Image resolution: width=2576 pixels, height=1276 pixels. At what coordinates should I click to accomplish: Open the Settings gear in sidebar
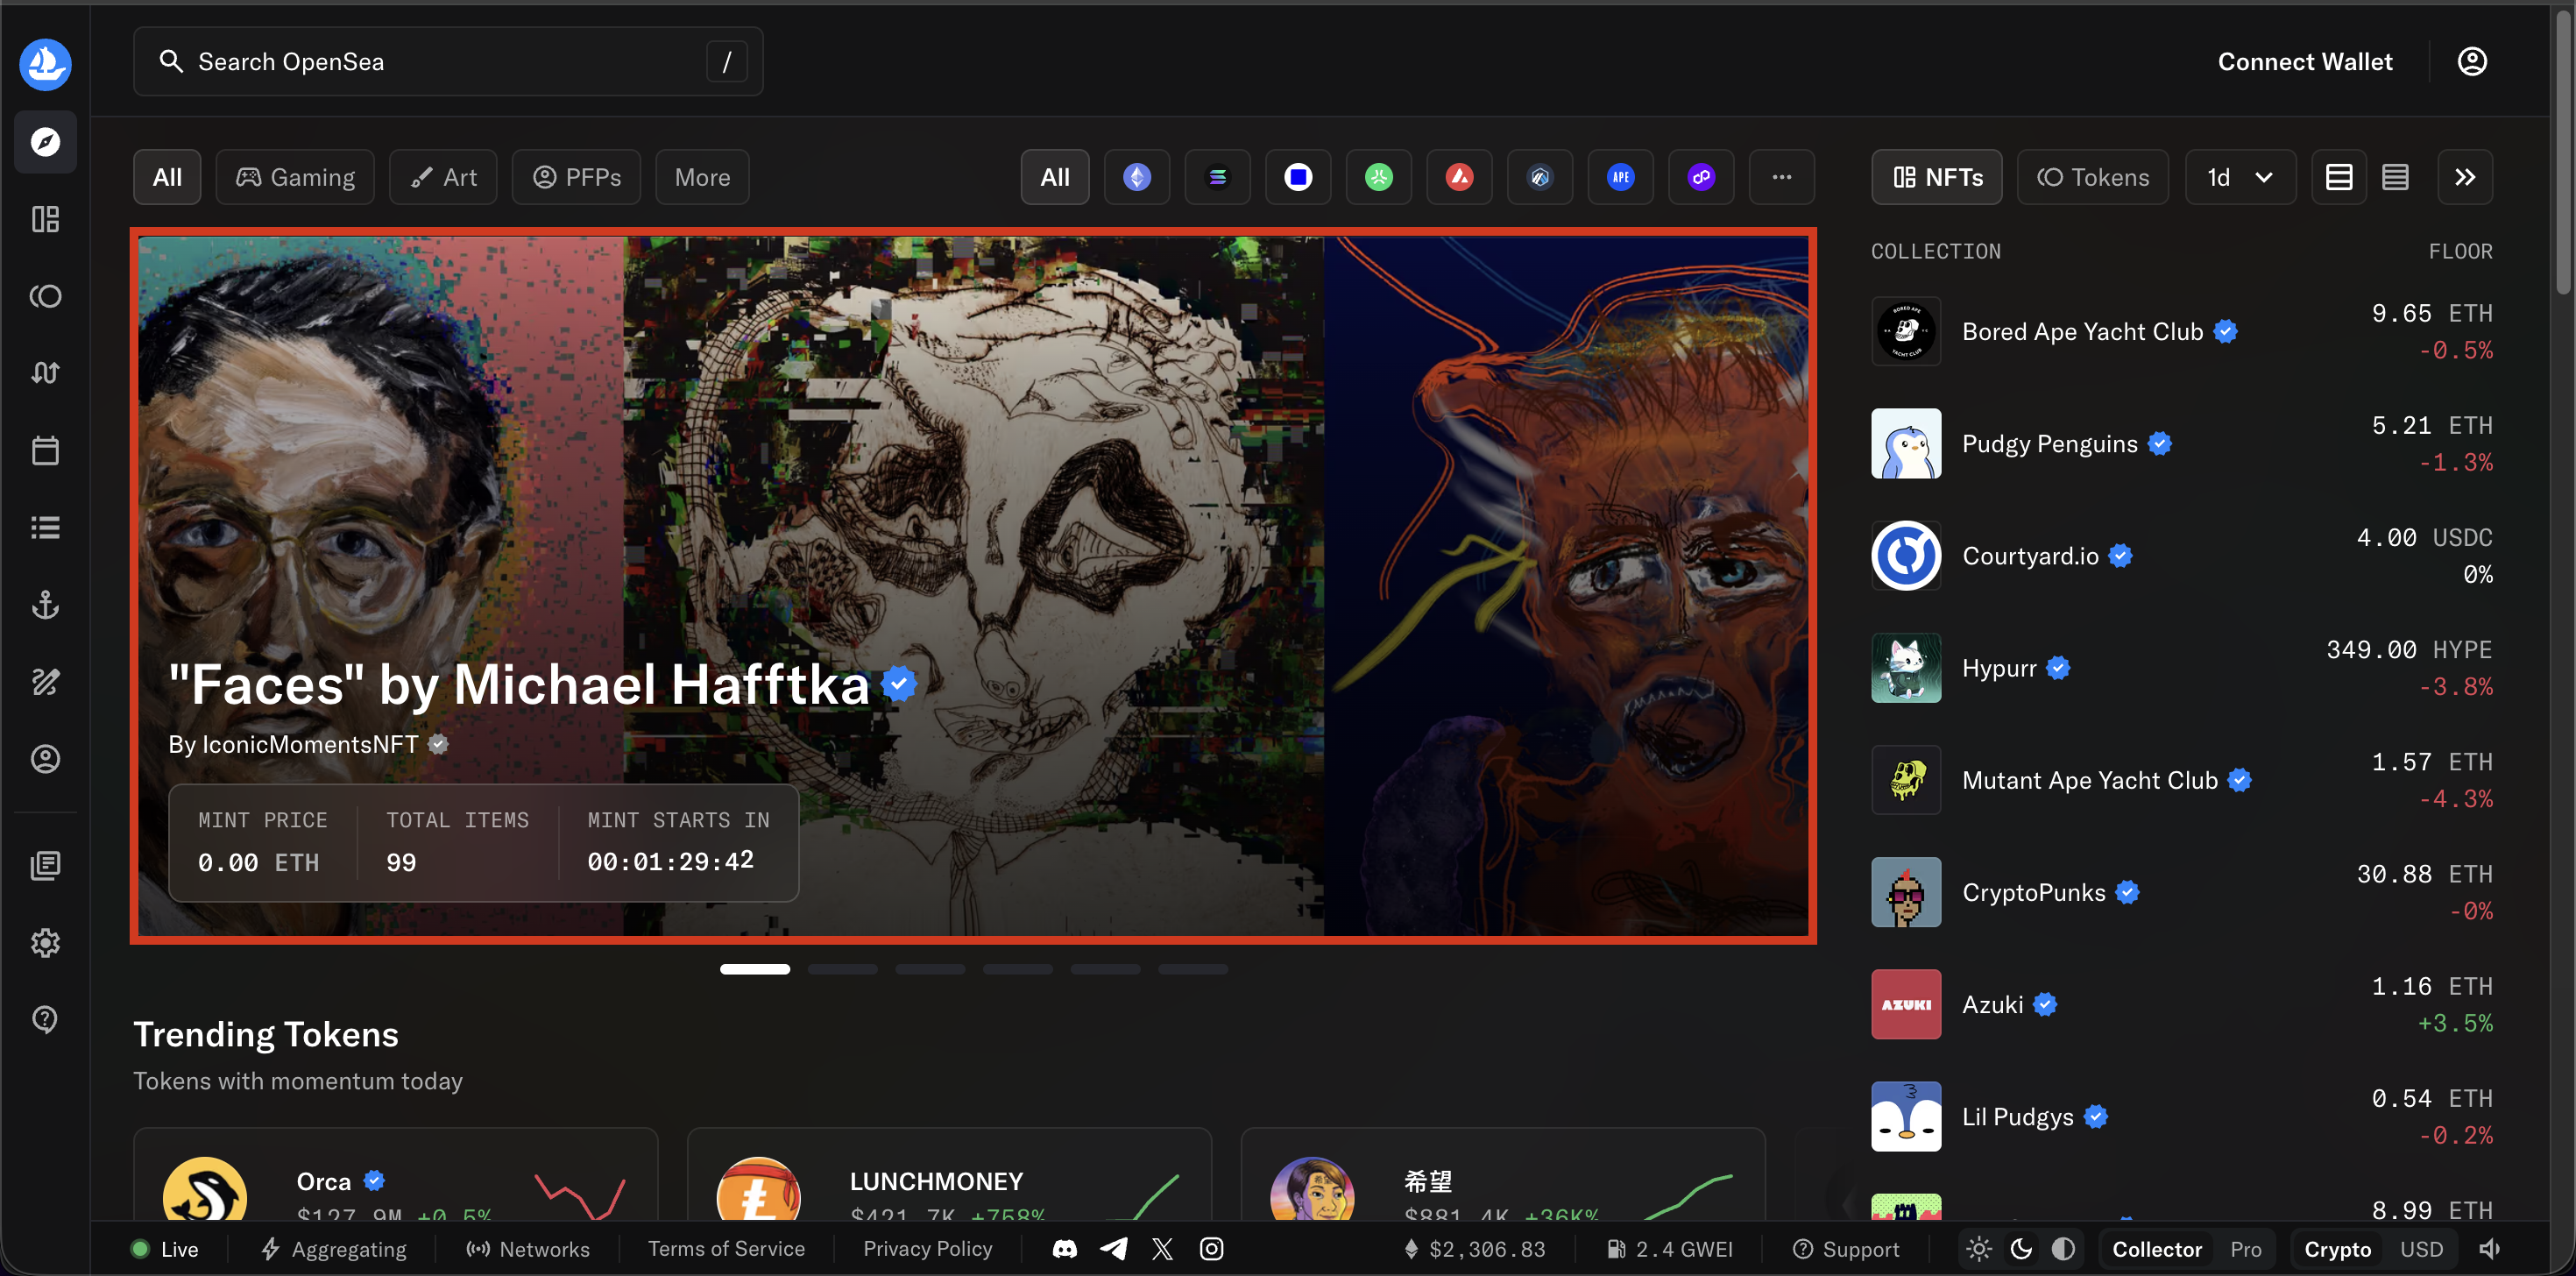pyautogui.click(x=45, y=942)
